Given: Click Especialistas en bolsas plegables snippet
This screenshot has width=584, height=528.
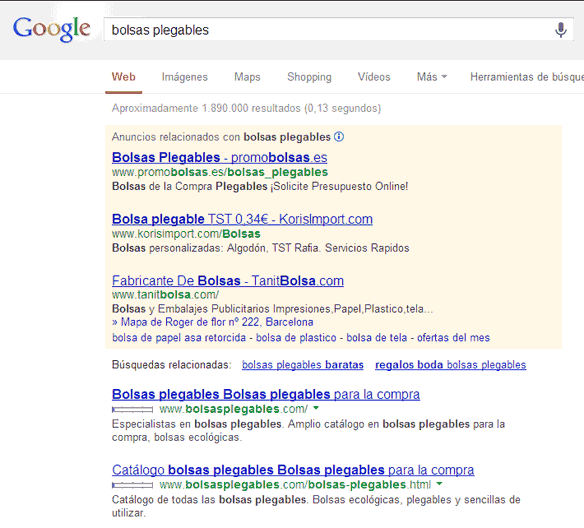Looking at the screenshot, I should coord(308,430).
